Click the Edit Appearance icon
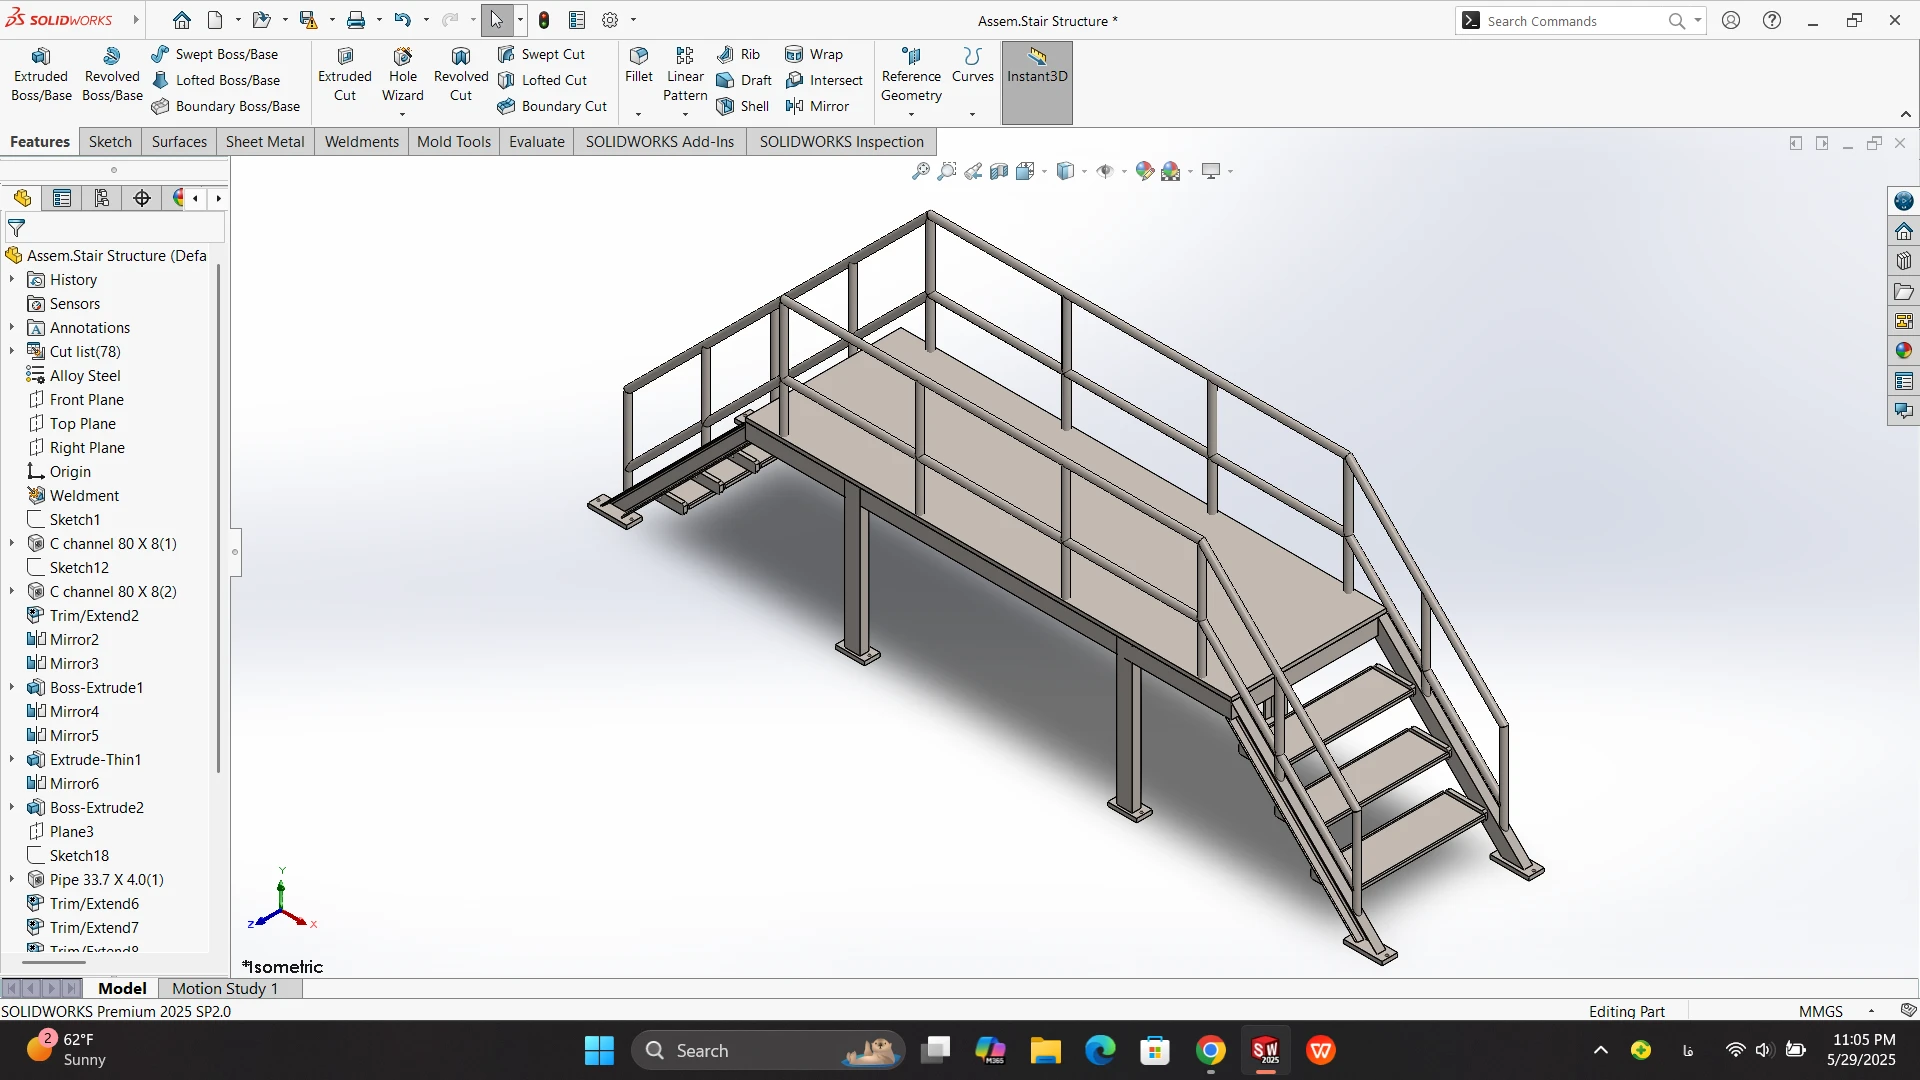This screenshot has height=1080, width=1920. click(1144, 172)
